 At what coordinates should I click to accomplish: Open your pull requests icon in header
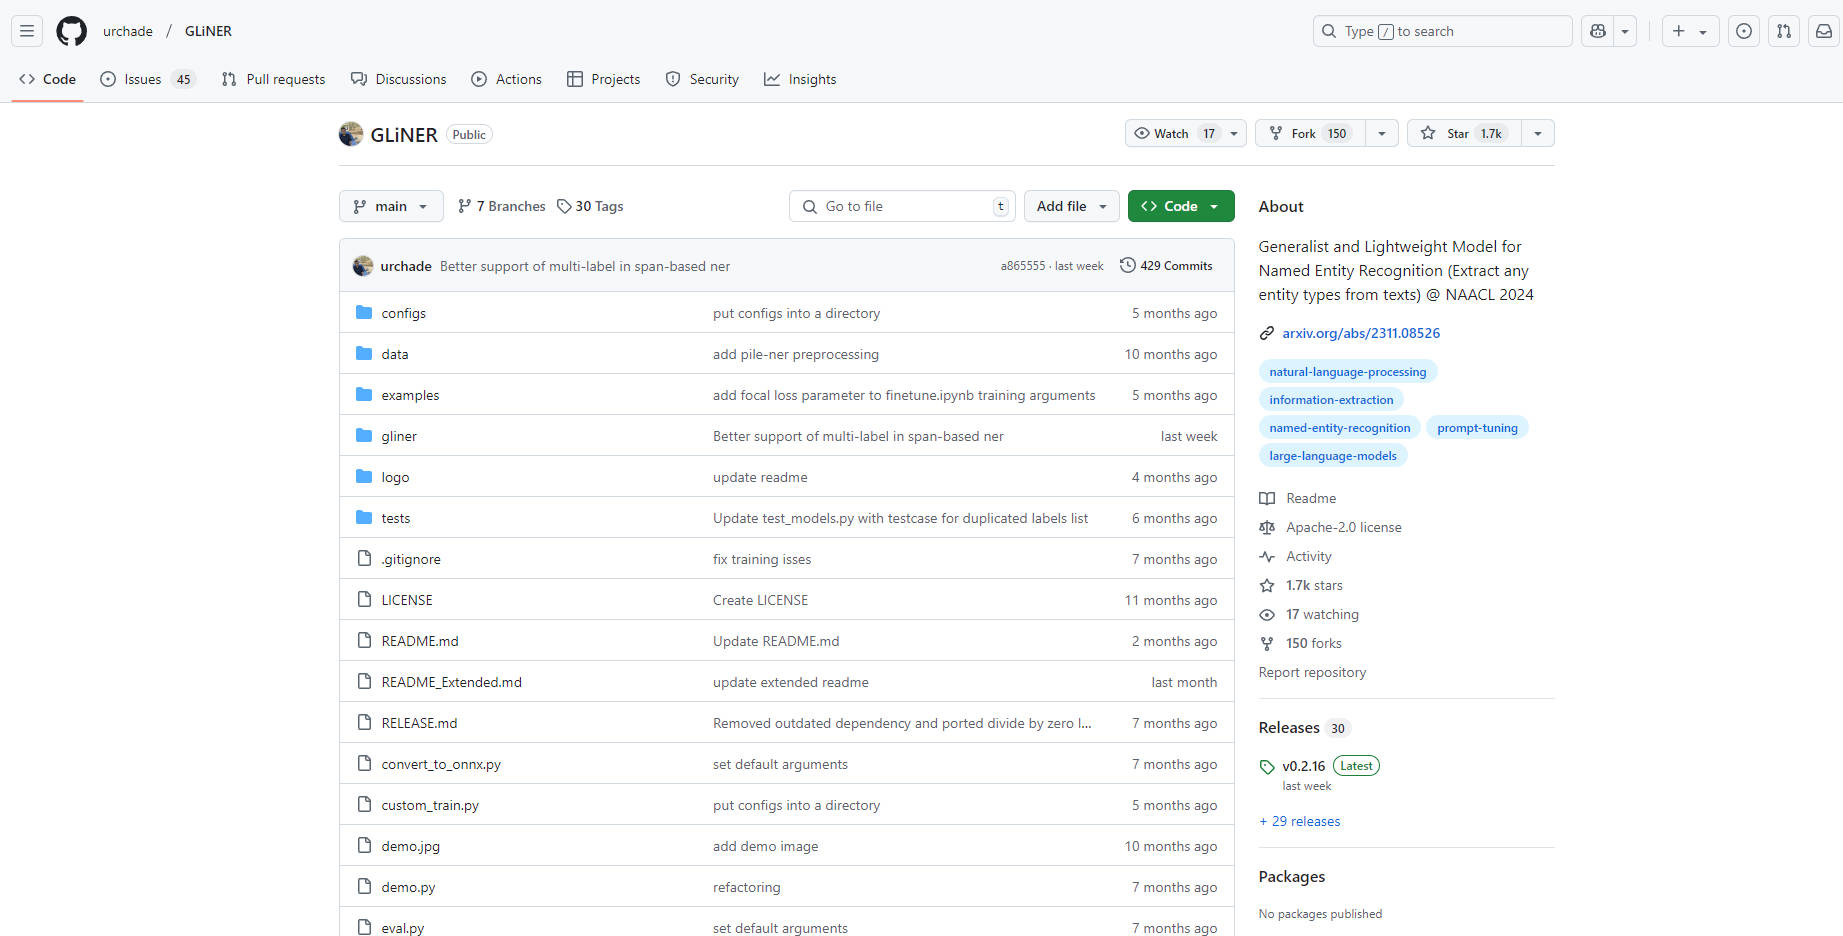tap(1783, 31)
